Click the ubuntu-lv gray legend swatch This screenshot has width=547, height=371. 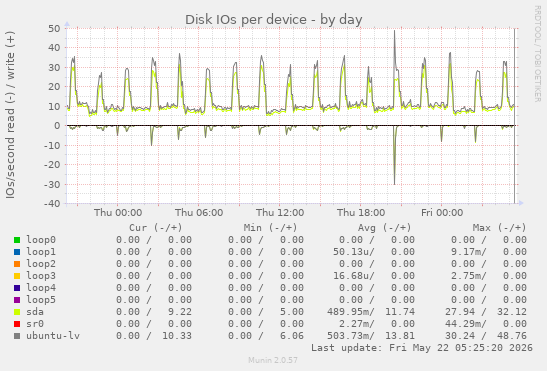pyautogui.click(x=17, y=336)
